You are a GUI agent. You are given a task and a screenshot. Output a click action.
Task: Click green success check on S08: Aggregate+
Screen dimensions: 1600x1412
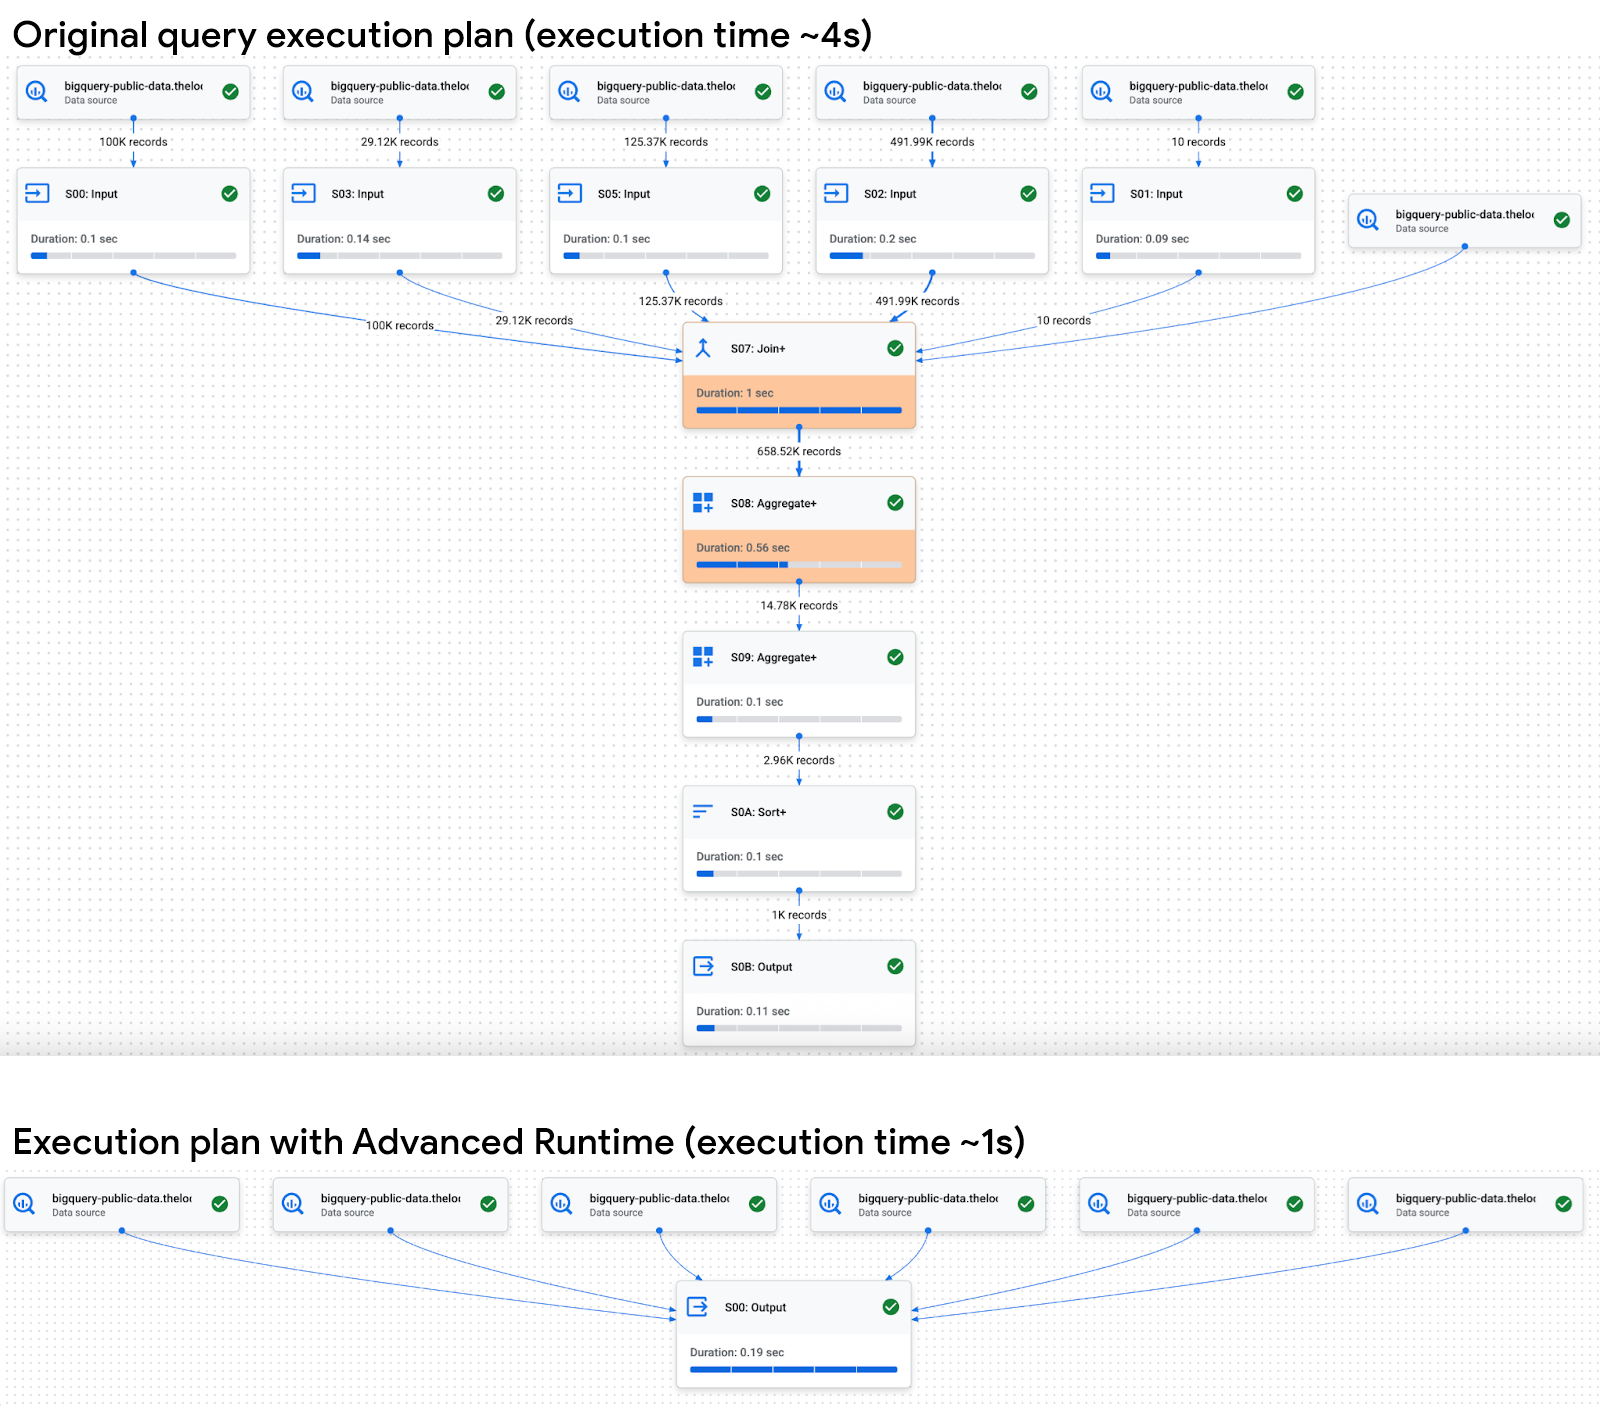point(895,503)
